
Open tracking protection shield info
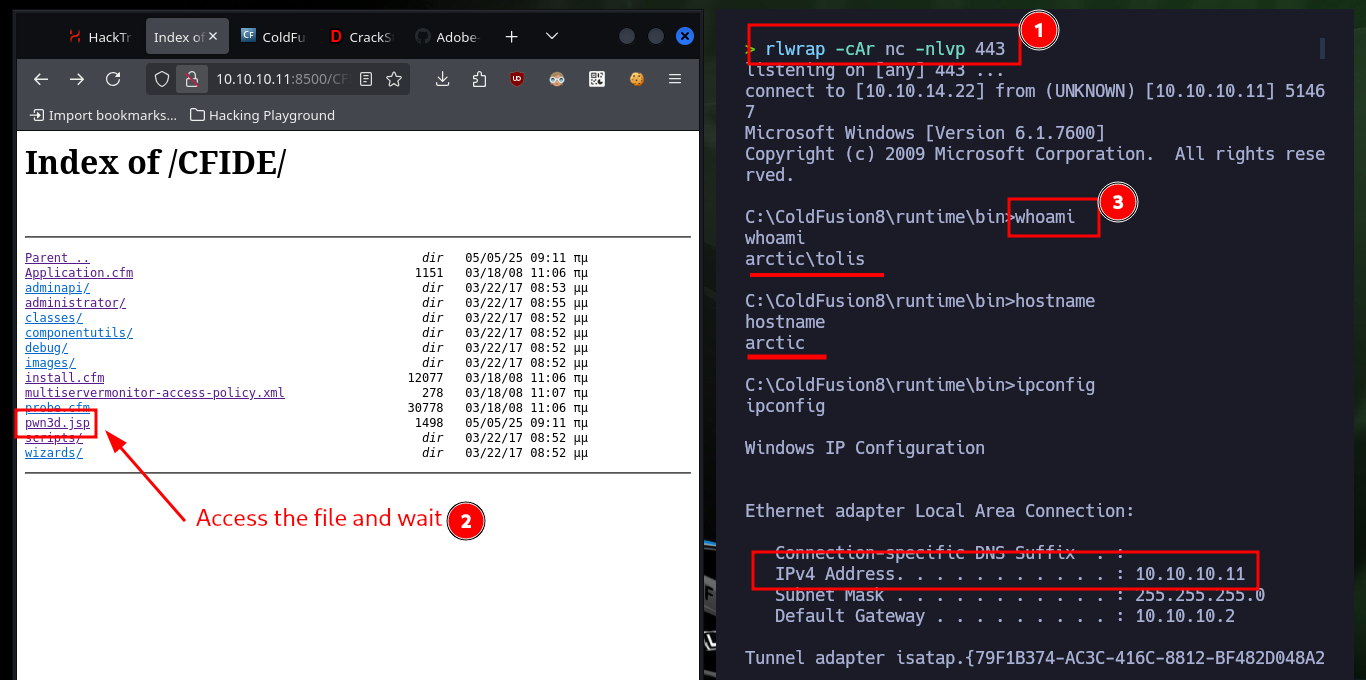point(162,79)
